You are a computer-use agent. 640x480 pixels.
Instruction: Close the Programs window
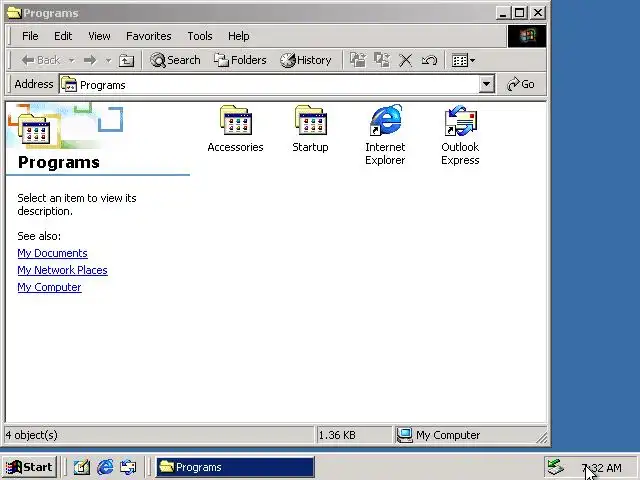tap(538, 13)
